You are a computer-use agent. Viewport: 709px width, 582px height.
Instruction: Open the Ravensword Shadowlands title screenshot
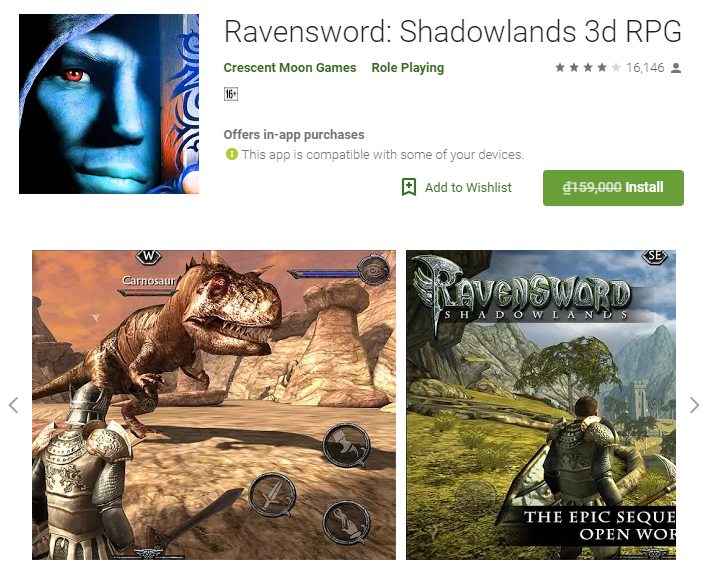click(x=541, y=405)
